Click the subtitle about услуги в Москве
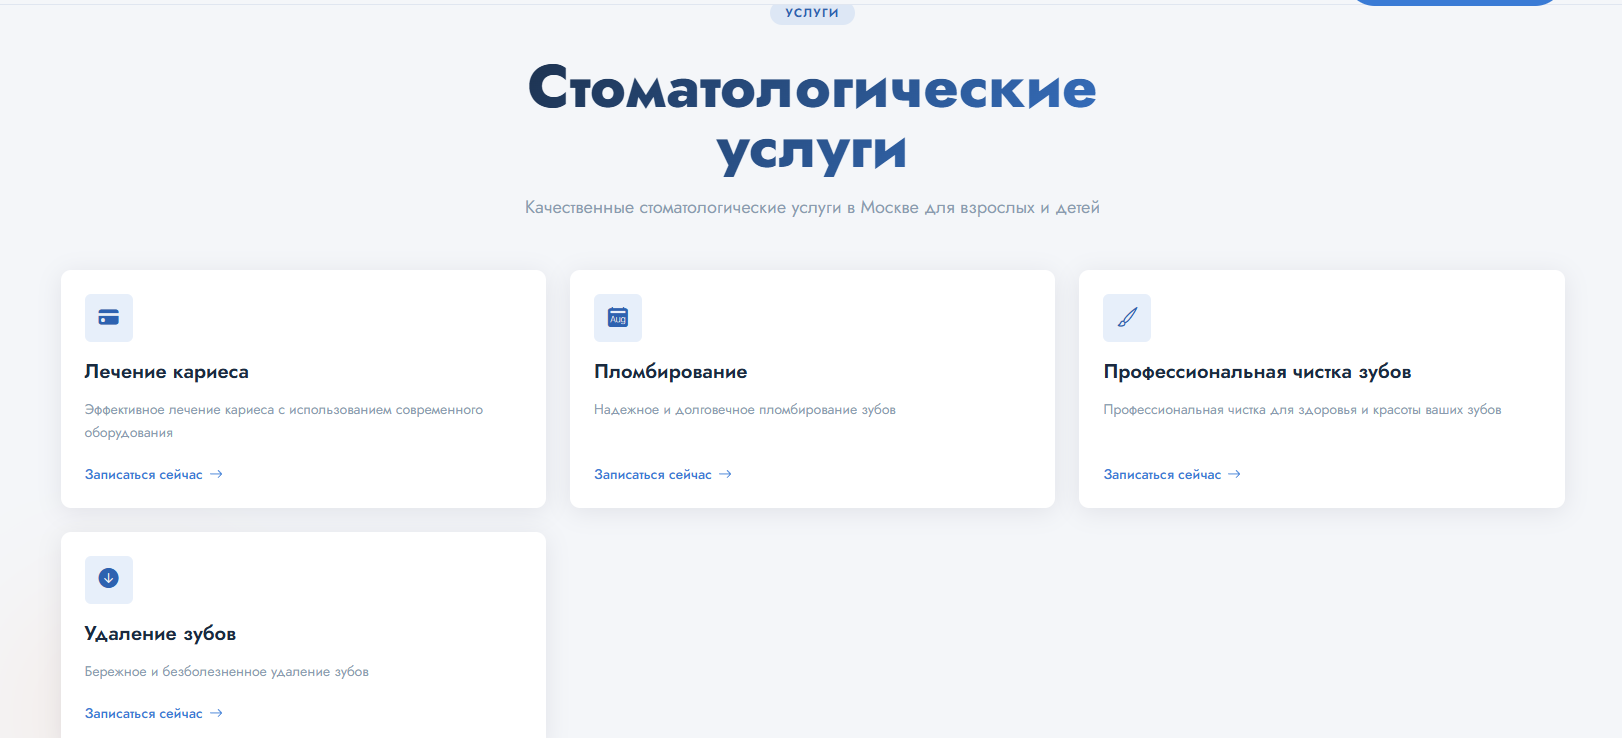 pos(812,208)
